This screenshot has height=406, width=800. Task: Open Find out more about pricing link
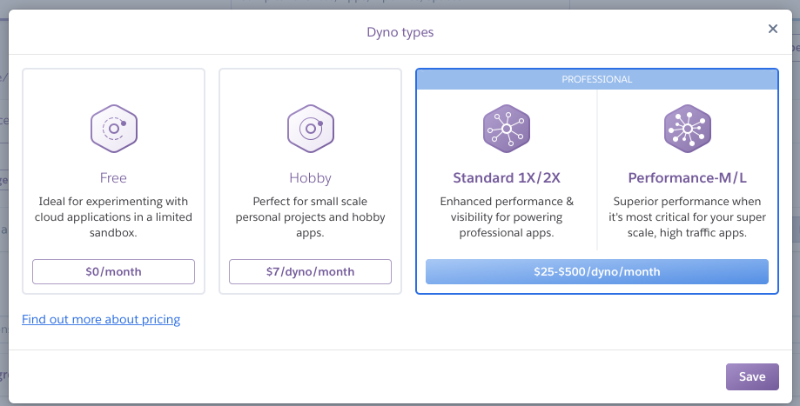tap(101, 319)
